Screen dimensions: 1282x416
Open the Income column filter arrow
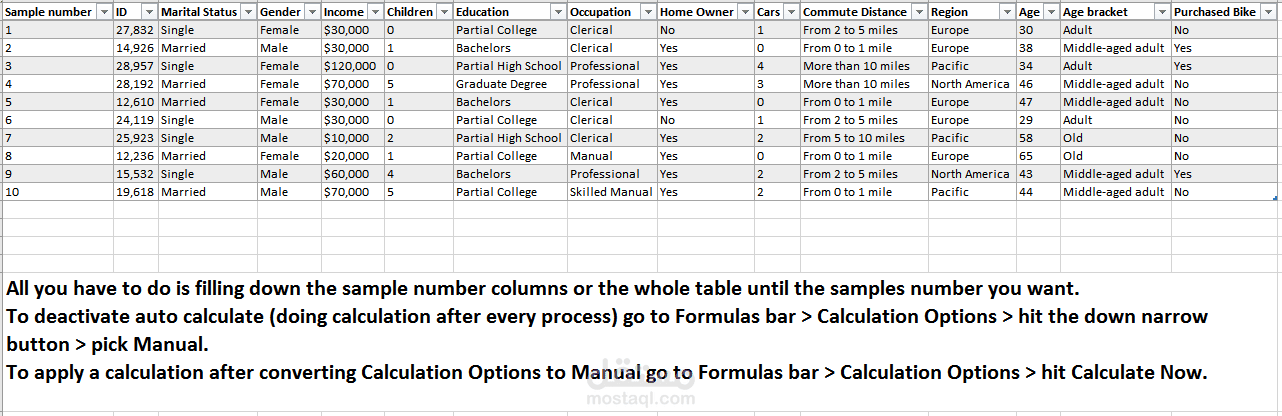click(374, 12)
